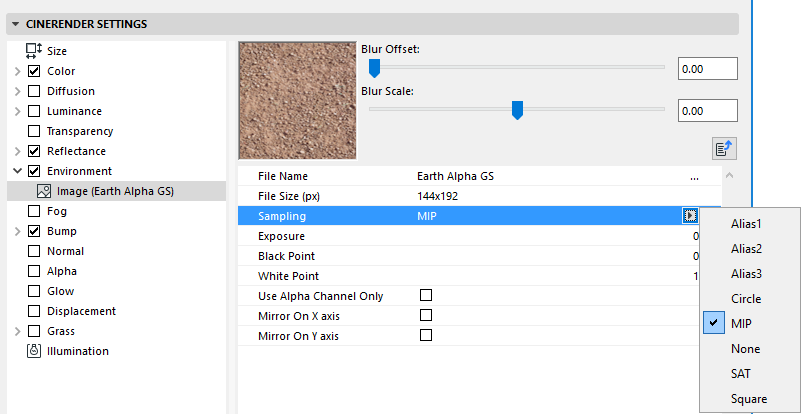Select the Image (Earth Alpha GS) icon
802x414 pixels.
click(44, 191)
